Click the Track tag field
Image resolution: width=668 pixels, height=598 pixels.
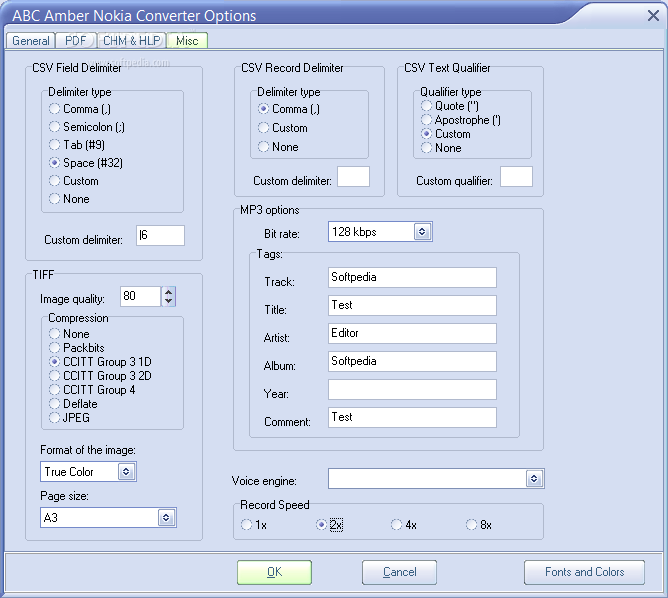click(412, 277)
